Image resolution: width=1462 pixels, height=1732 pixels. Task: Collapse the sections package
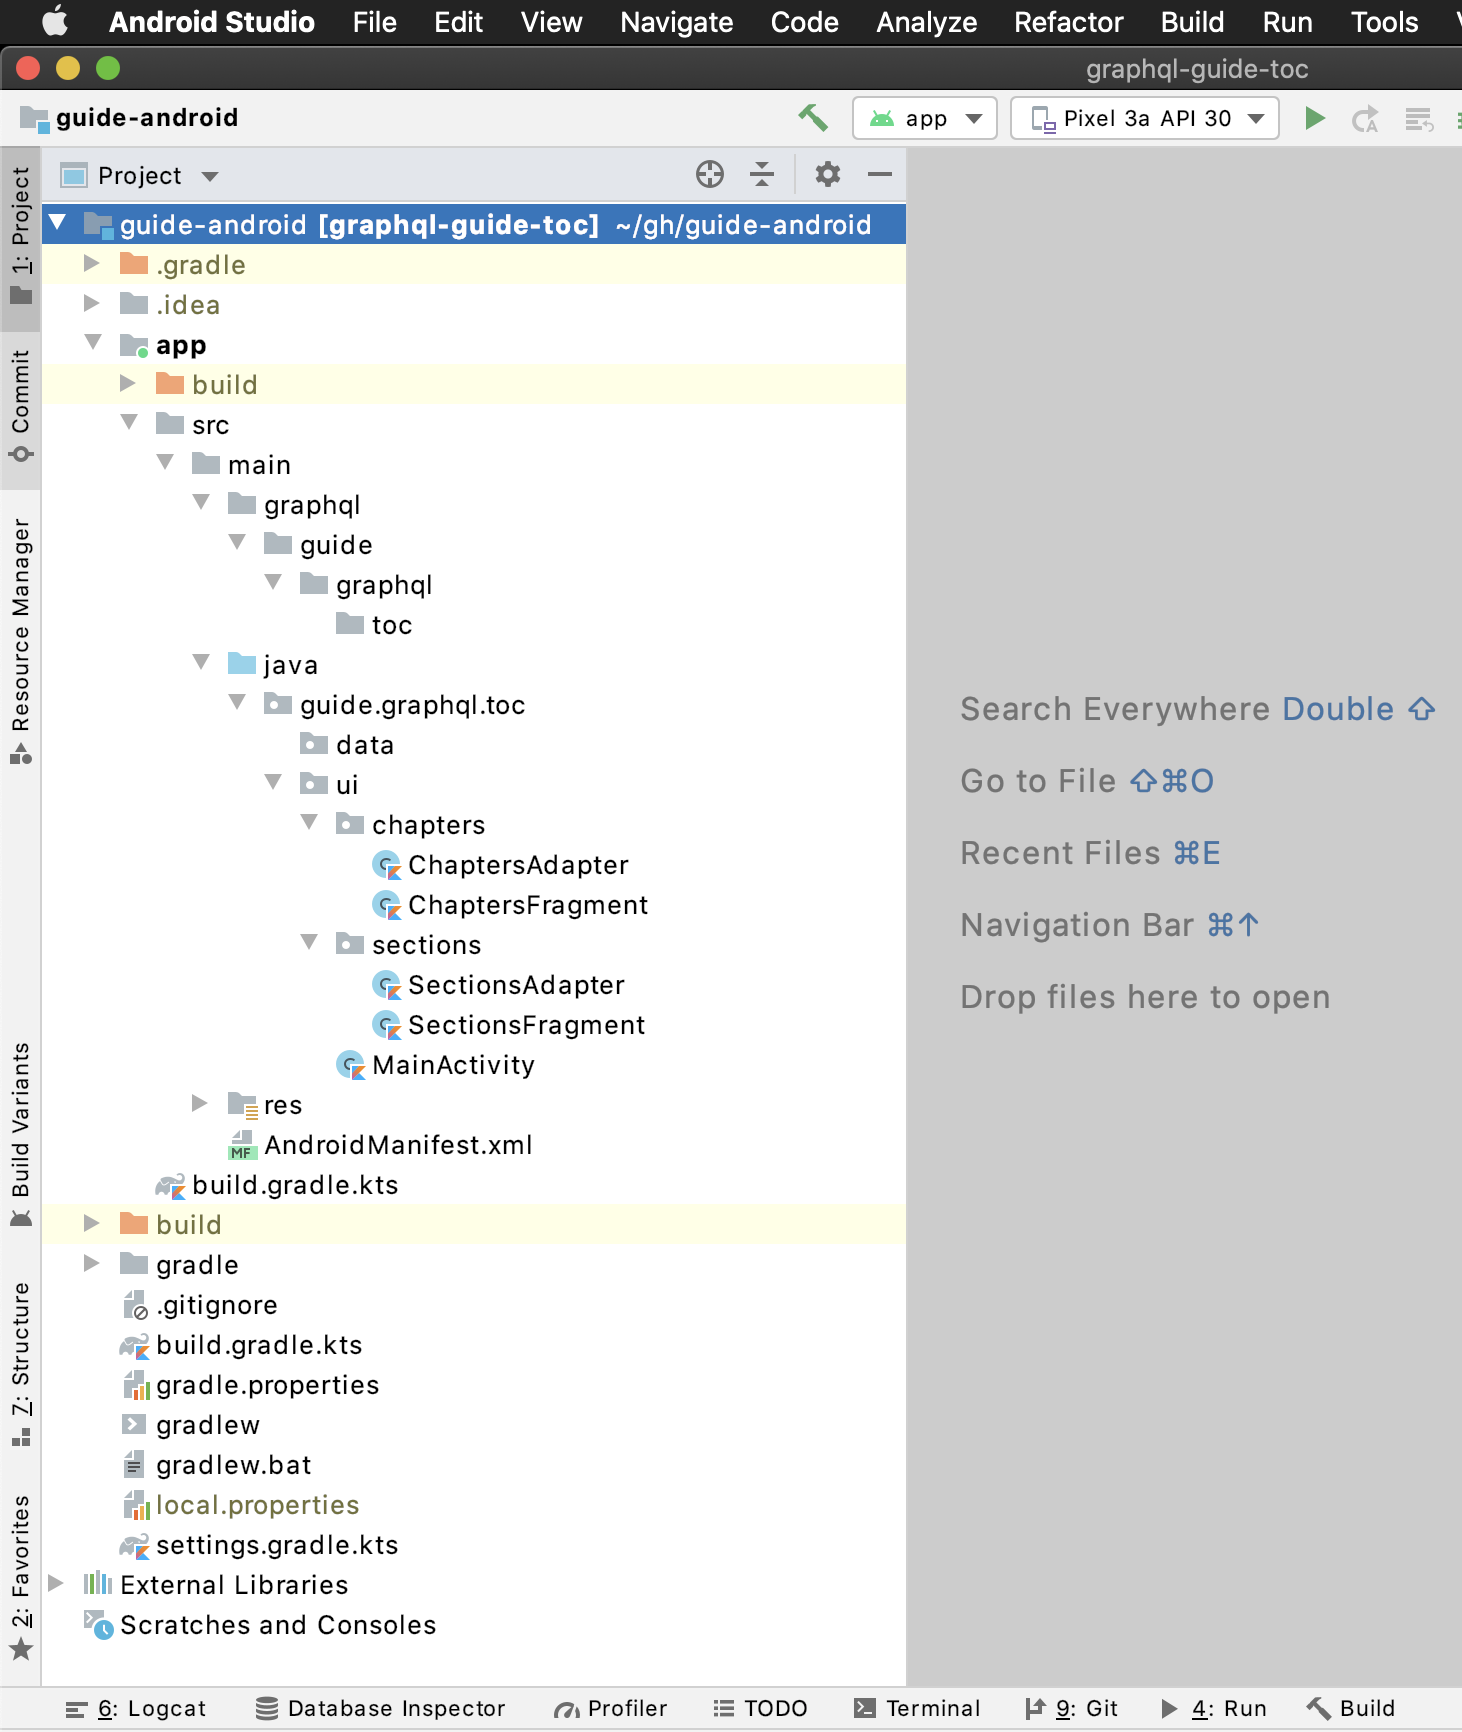tap(309, 942)
